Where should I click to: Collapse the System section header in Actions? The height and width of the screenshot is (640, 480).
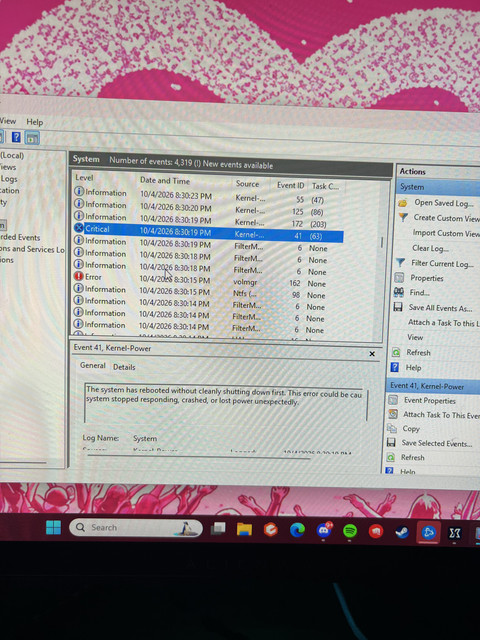pos(438,187)
